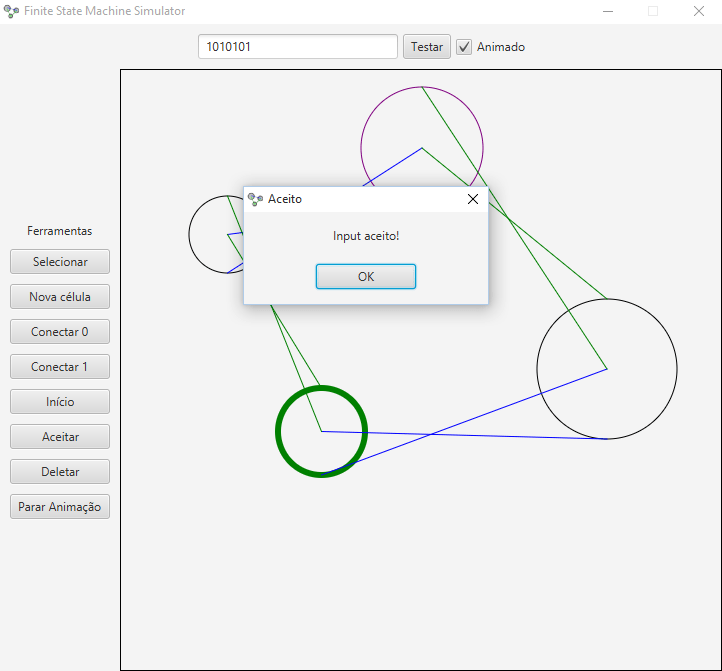Activate the Conectar 1 tool

coord(60,367)
